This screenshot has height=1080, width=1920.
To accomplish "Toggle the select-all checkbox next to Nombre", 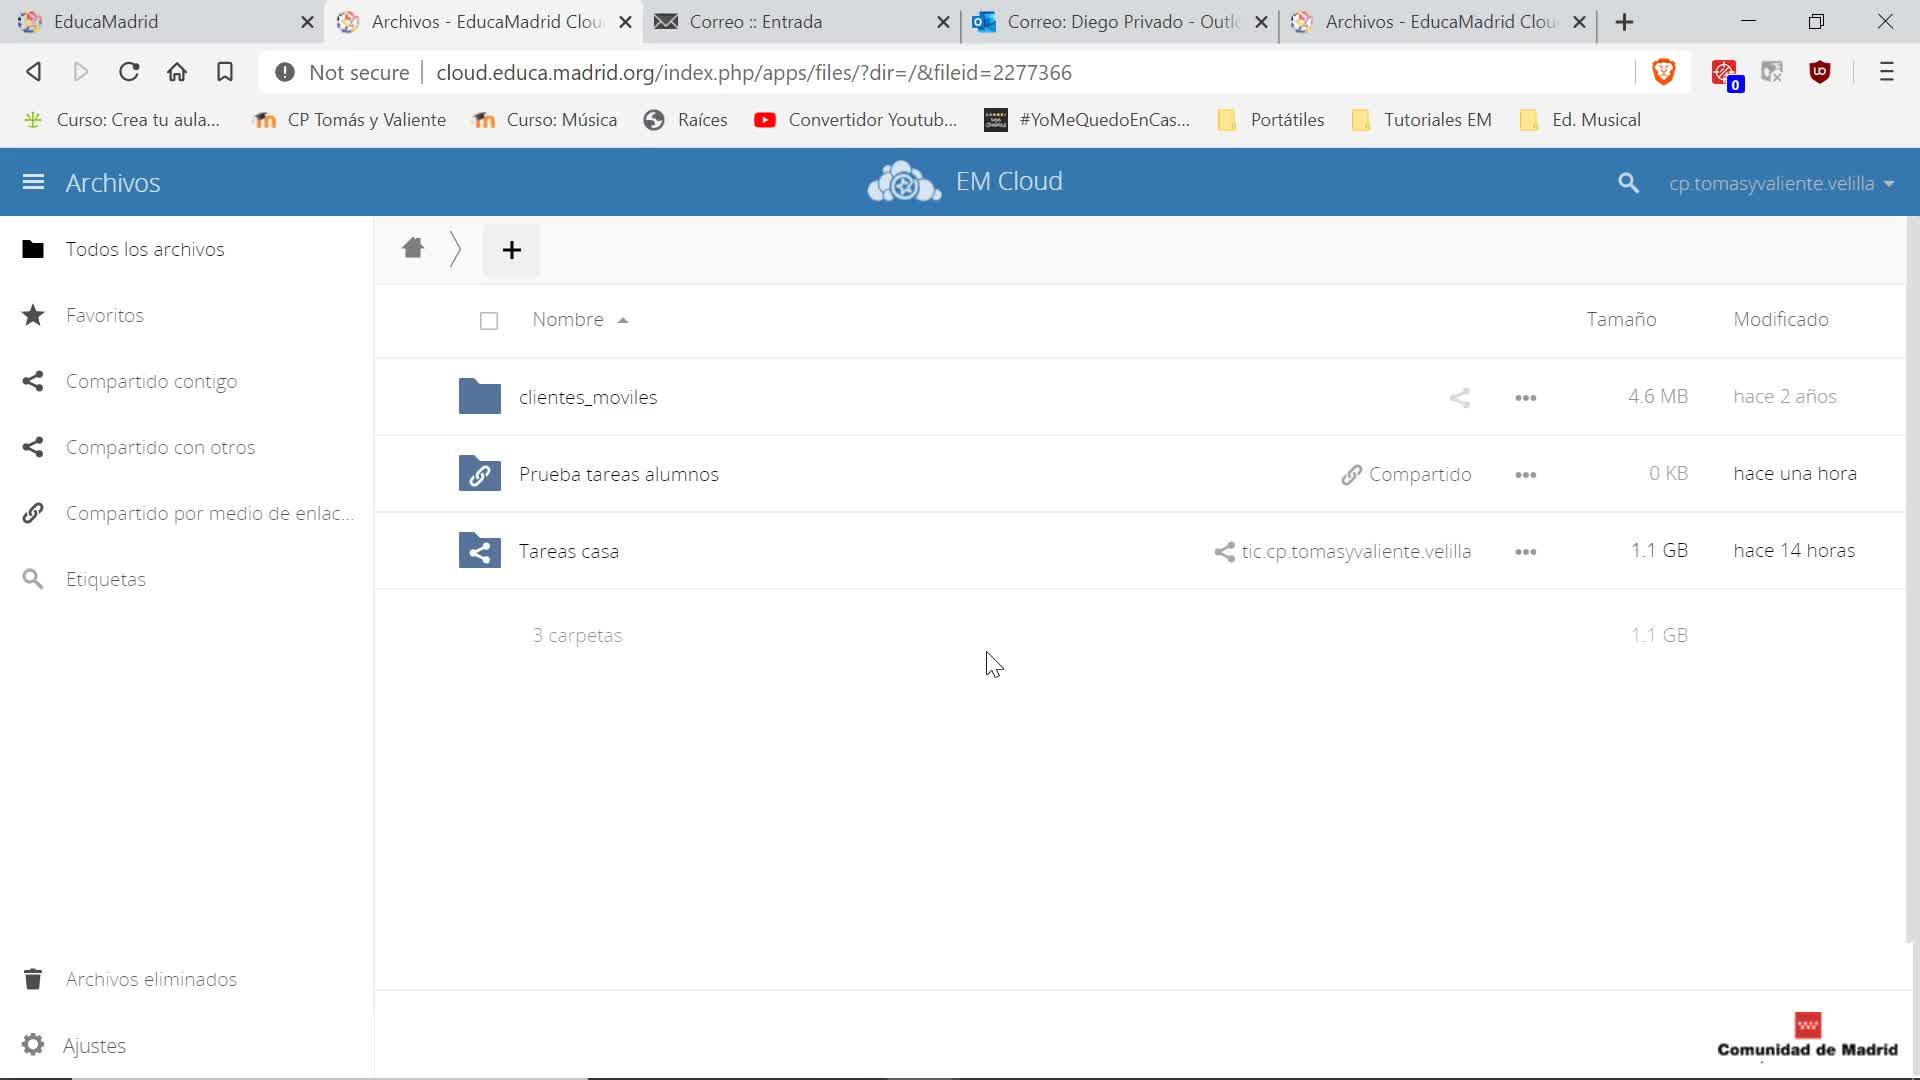I will [488, 321].
